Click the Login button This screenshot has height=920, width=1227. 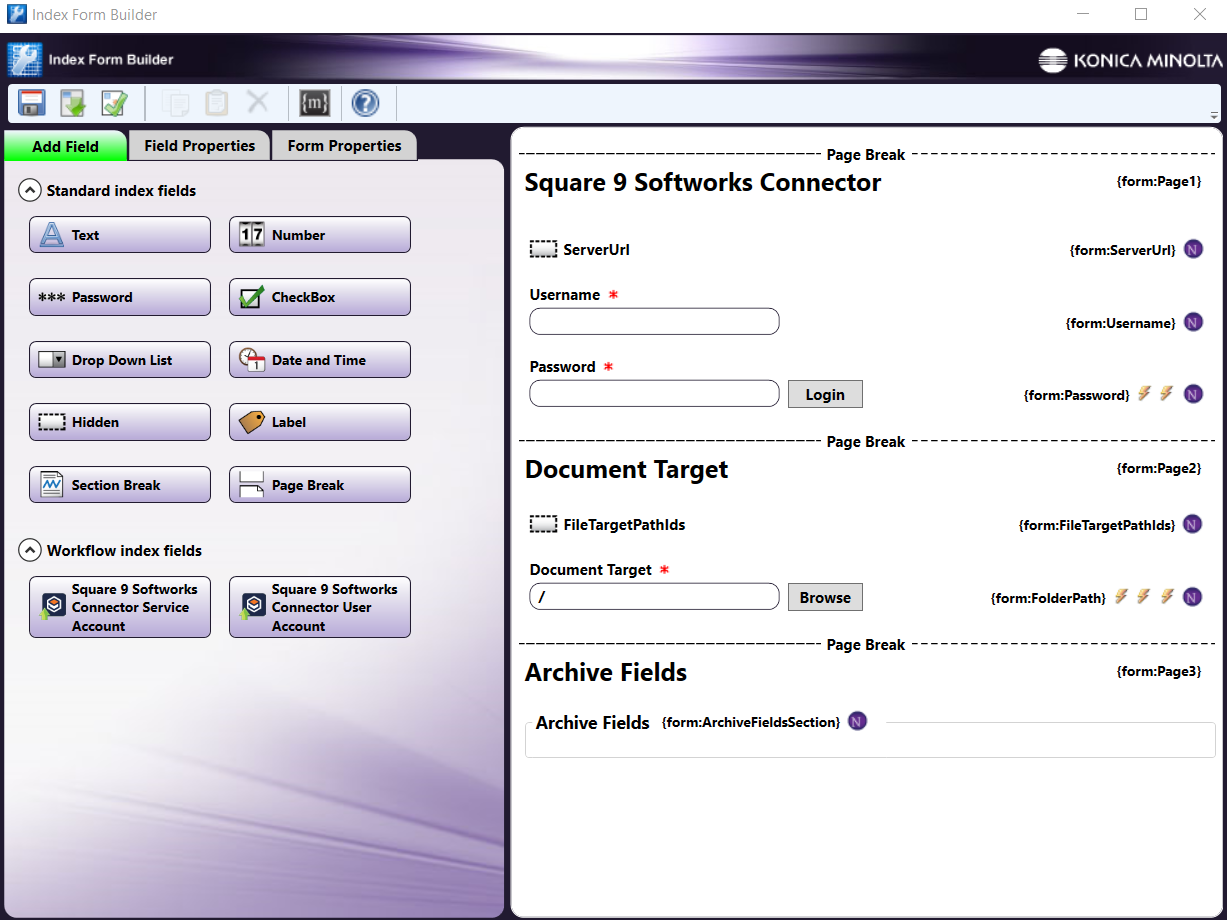point(825,394)
